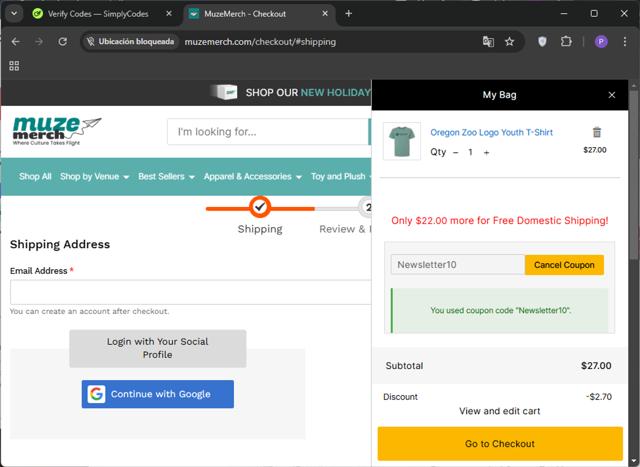Expand the Apparel & Accessories dropdown
Viewport: 640px width, 467px height.
pyautogui.click(x=253, y=176)
